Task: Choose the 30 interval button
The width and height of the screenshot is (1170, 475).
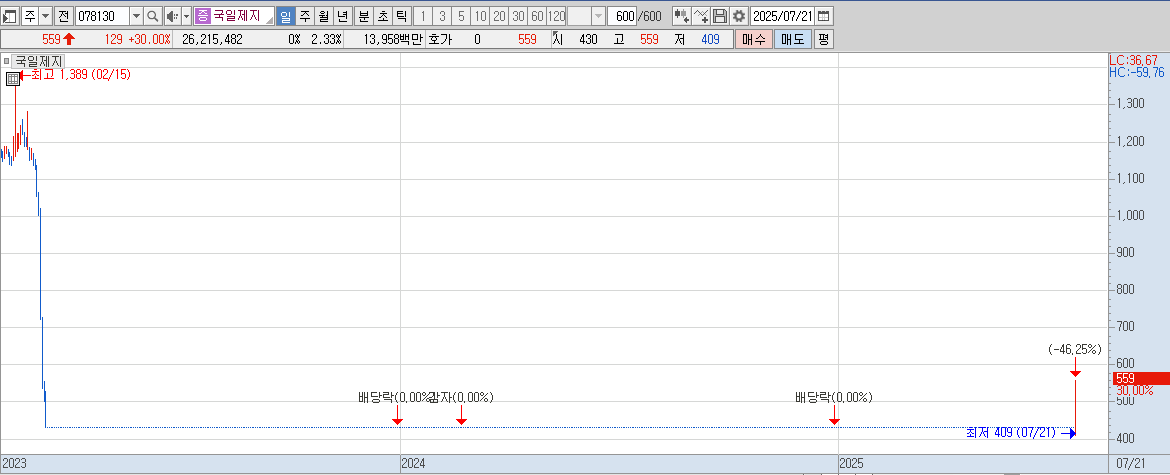Action: (518, 16)
